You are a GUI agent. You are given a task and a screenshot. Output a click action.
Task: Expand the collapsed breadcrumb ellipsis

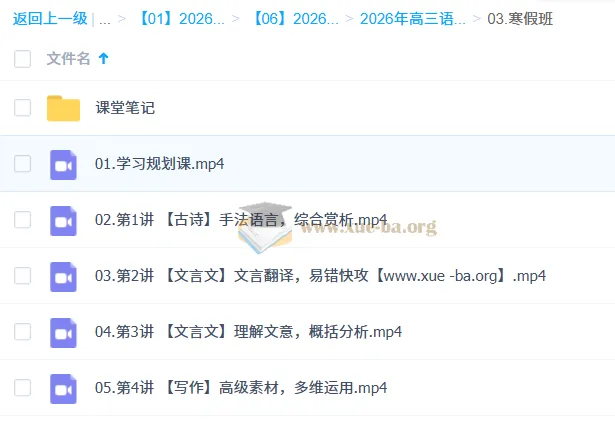(105, 19)
